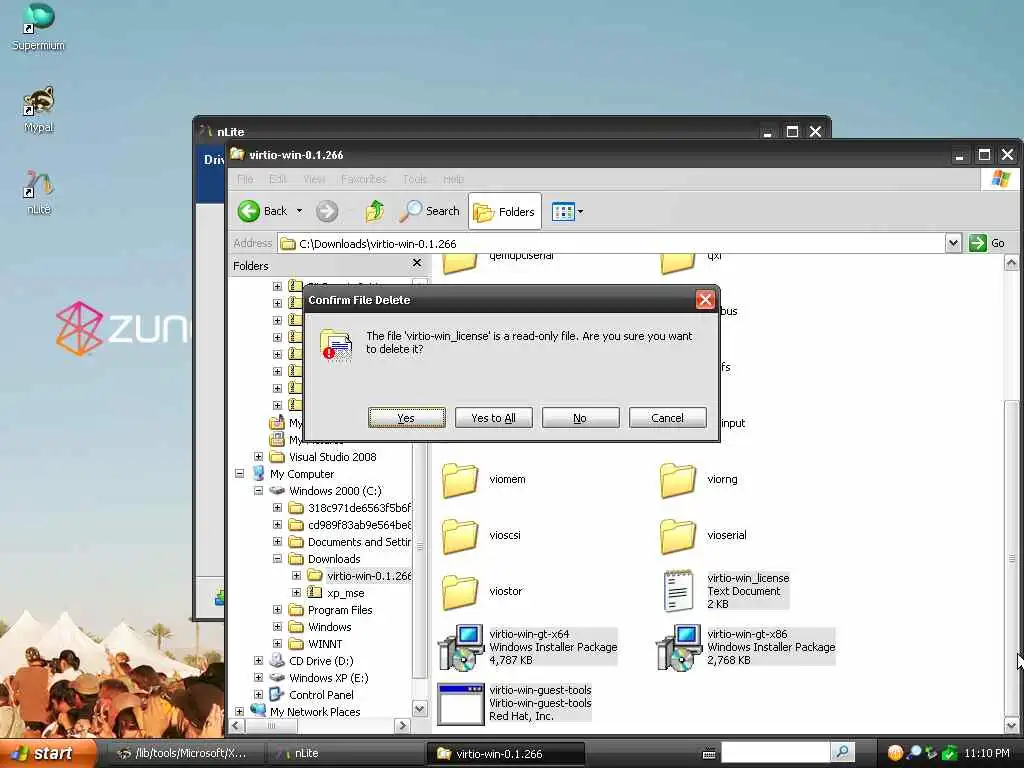
Task: Switch to /lib/tools/Microsoft taskbar button
Action: 184,753
